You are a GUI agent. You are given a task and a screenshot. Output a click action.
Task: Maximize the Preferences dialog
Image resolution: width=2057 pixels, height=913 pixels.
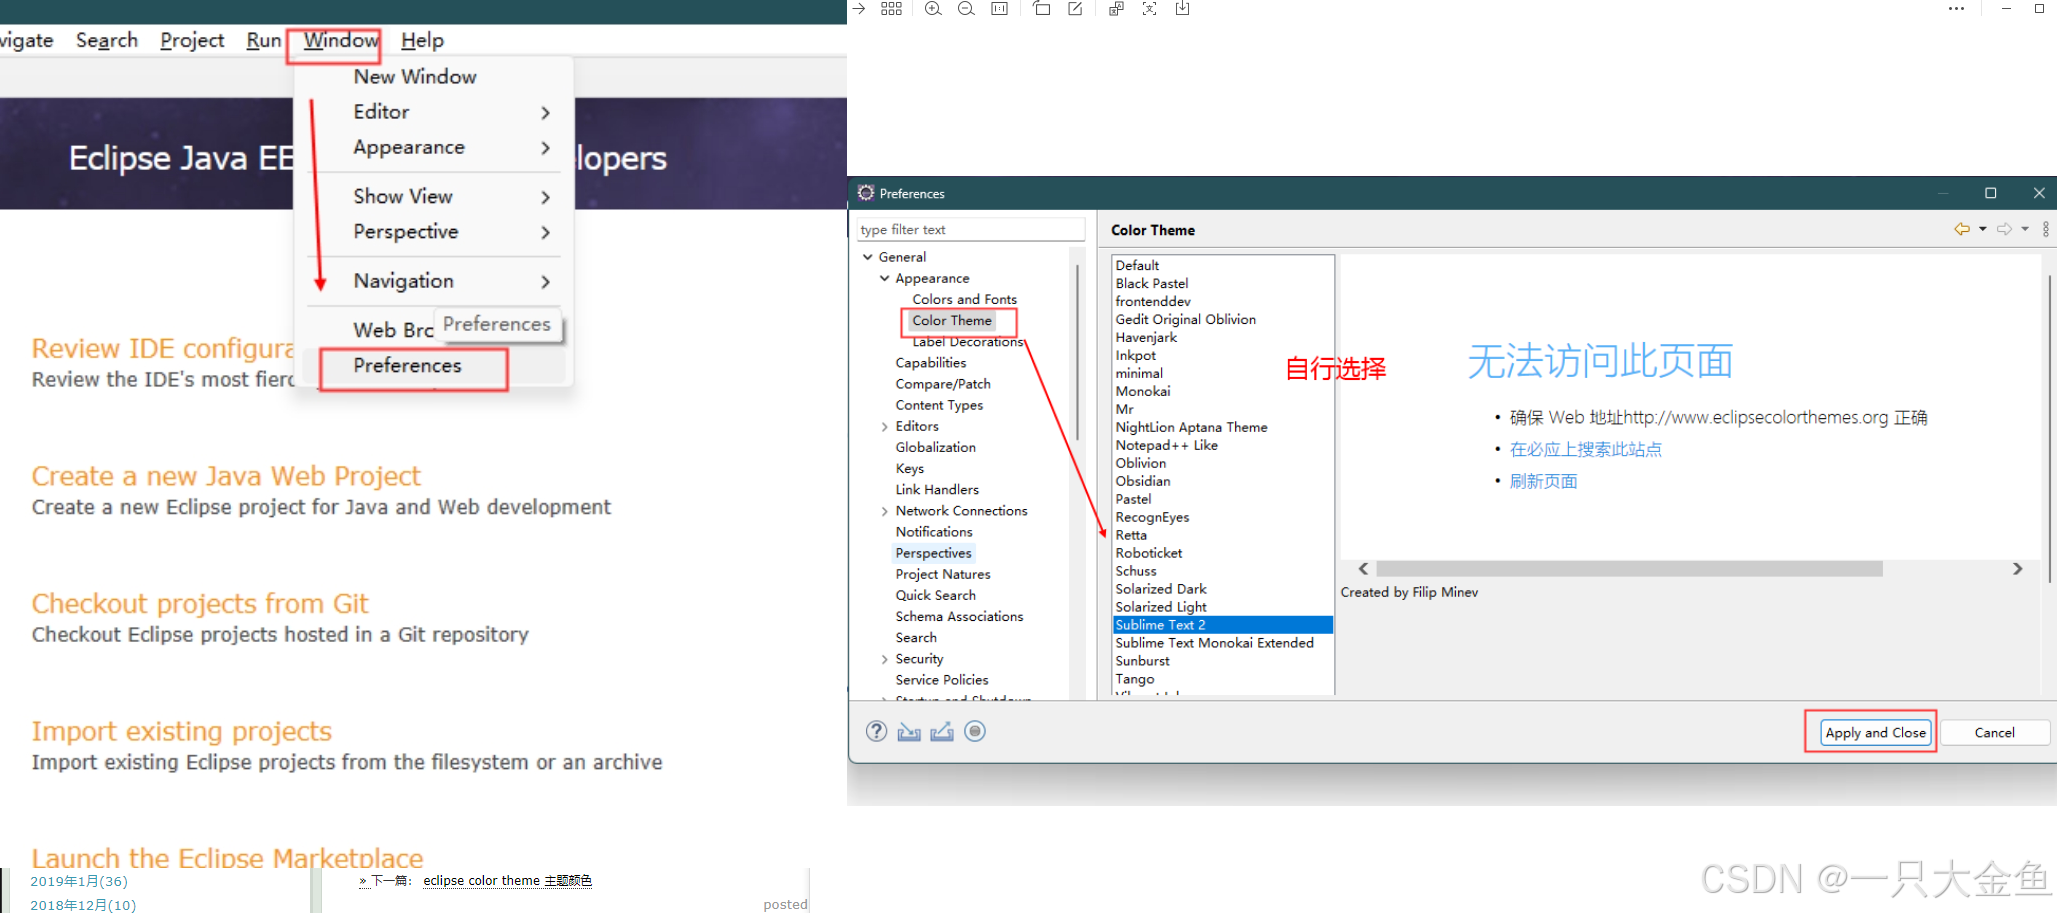(1990, 193)
